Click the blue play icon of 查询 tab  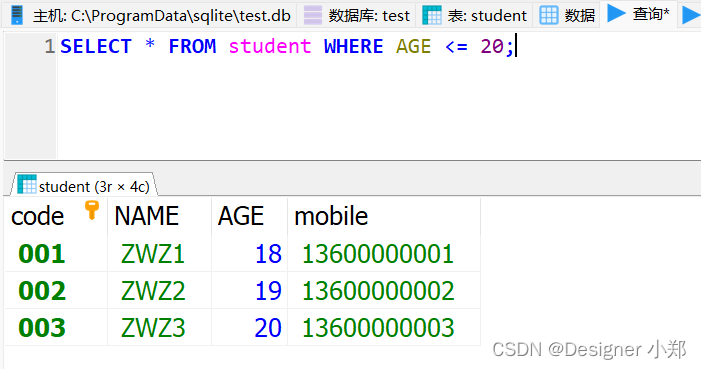point(616,14)
